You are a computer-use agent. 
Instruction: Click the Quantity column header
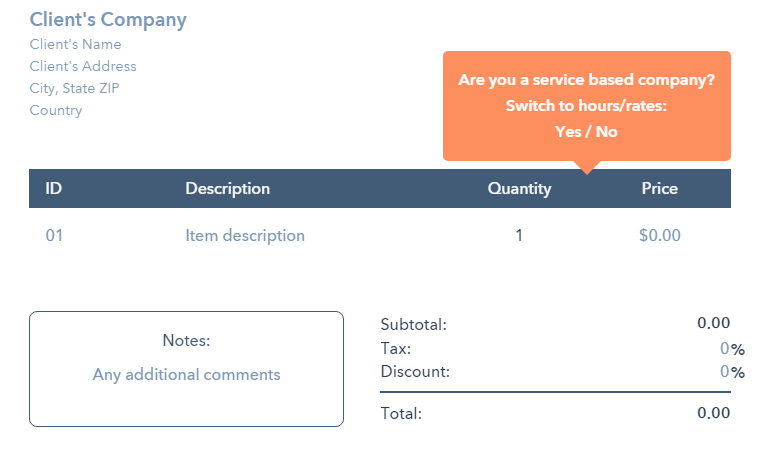pos(520,189)
